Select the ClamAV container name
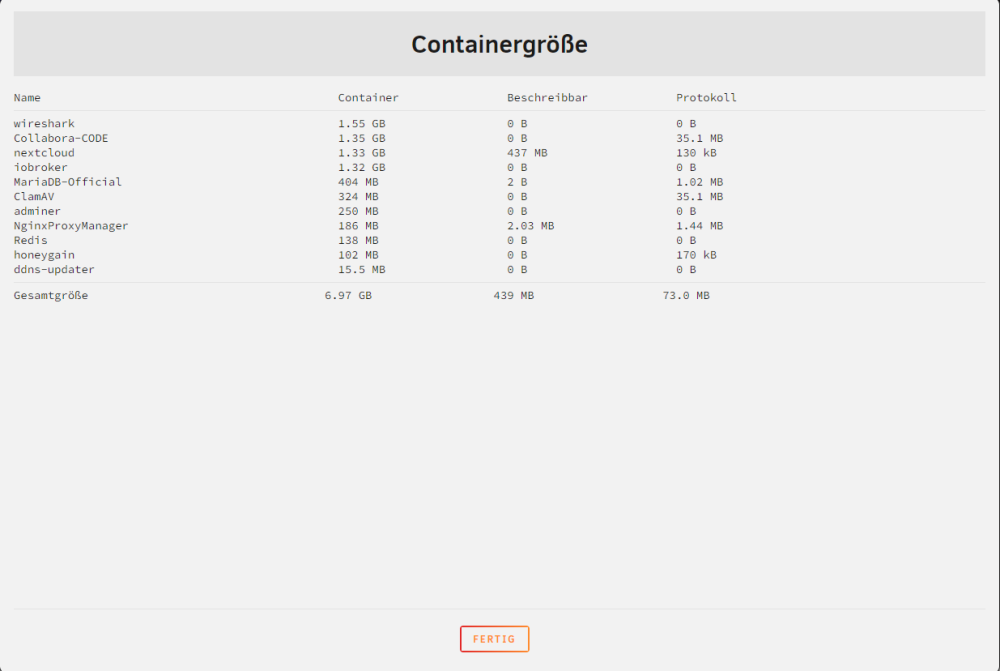The height and width of the screenshot is (671, 1000). tap(34, 196)
